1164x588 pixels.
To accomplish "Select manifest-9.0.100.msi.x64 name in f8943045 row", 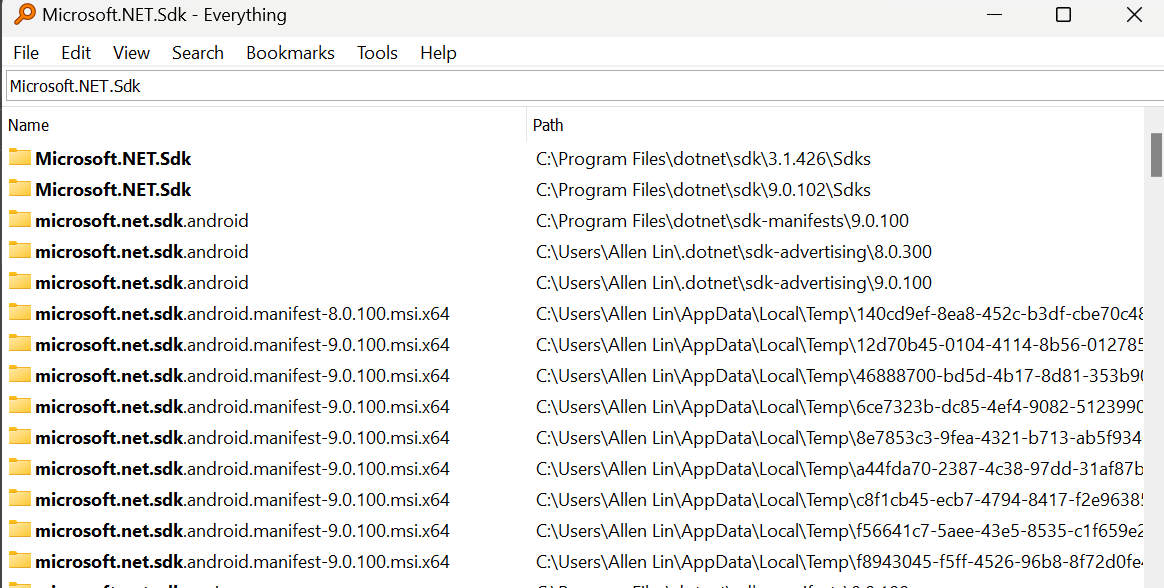I will point(242,562).
